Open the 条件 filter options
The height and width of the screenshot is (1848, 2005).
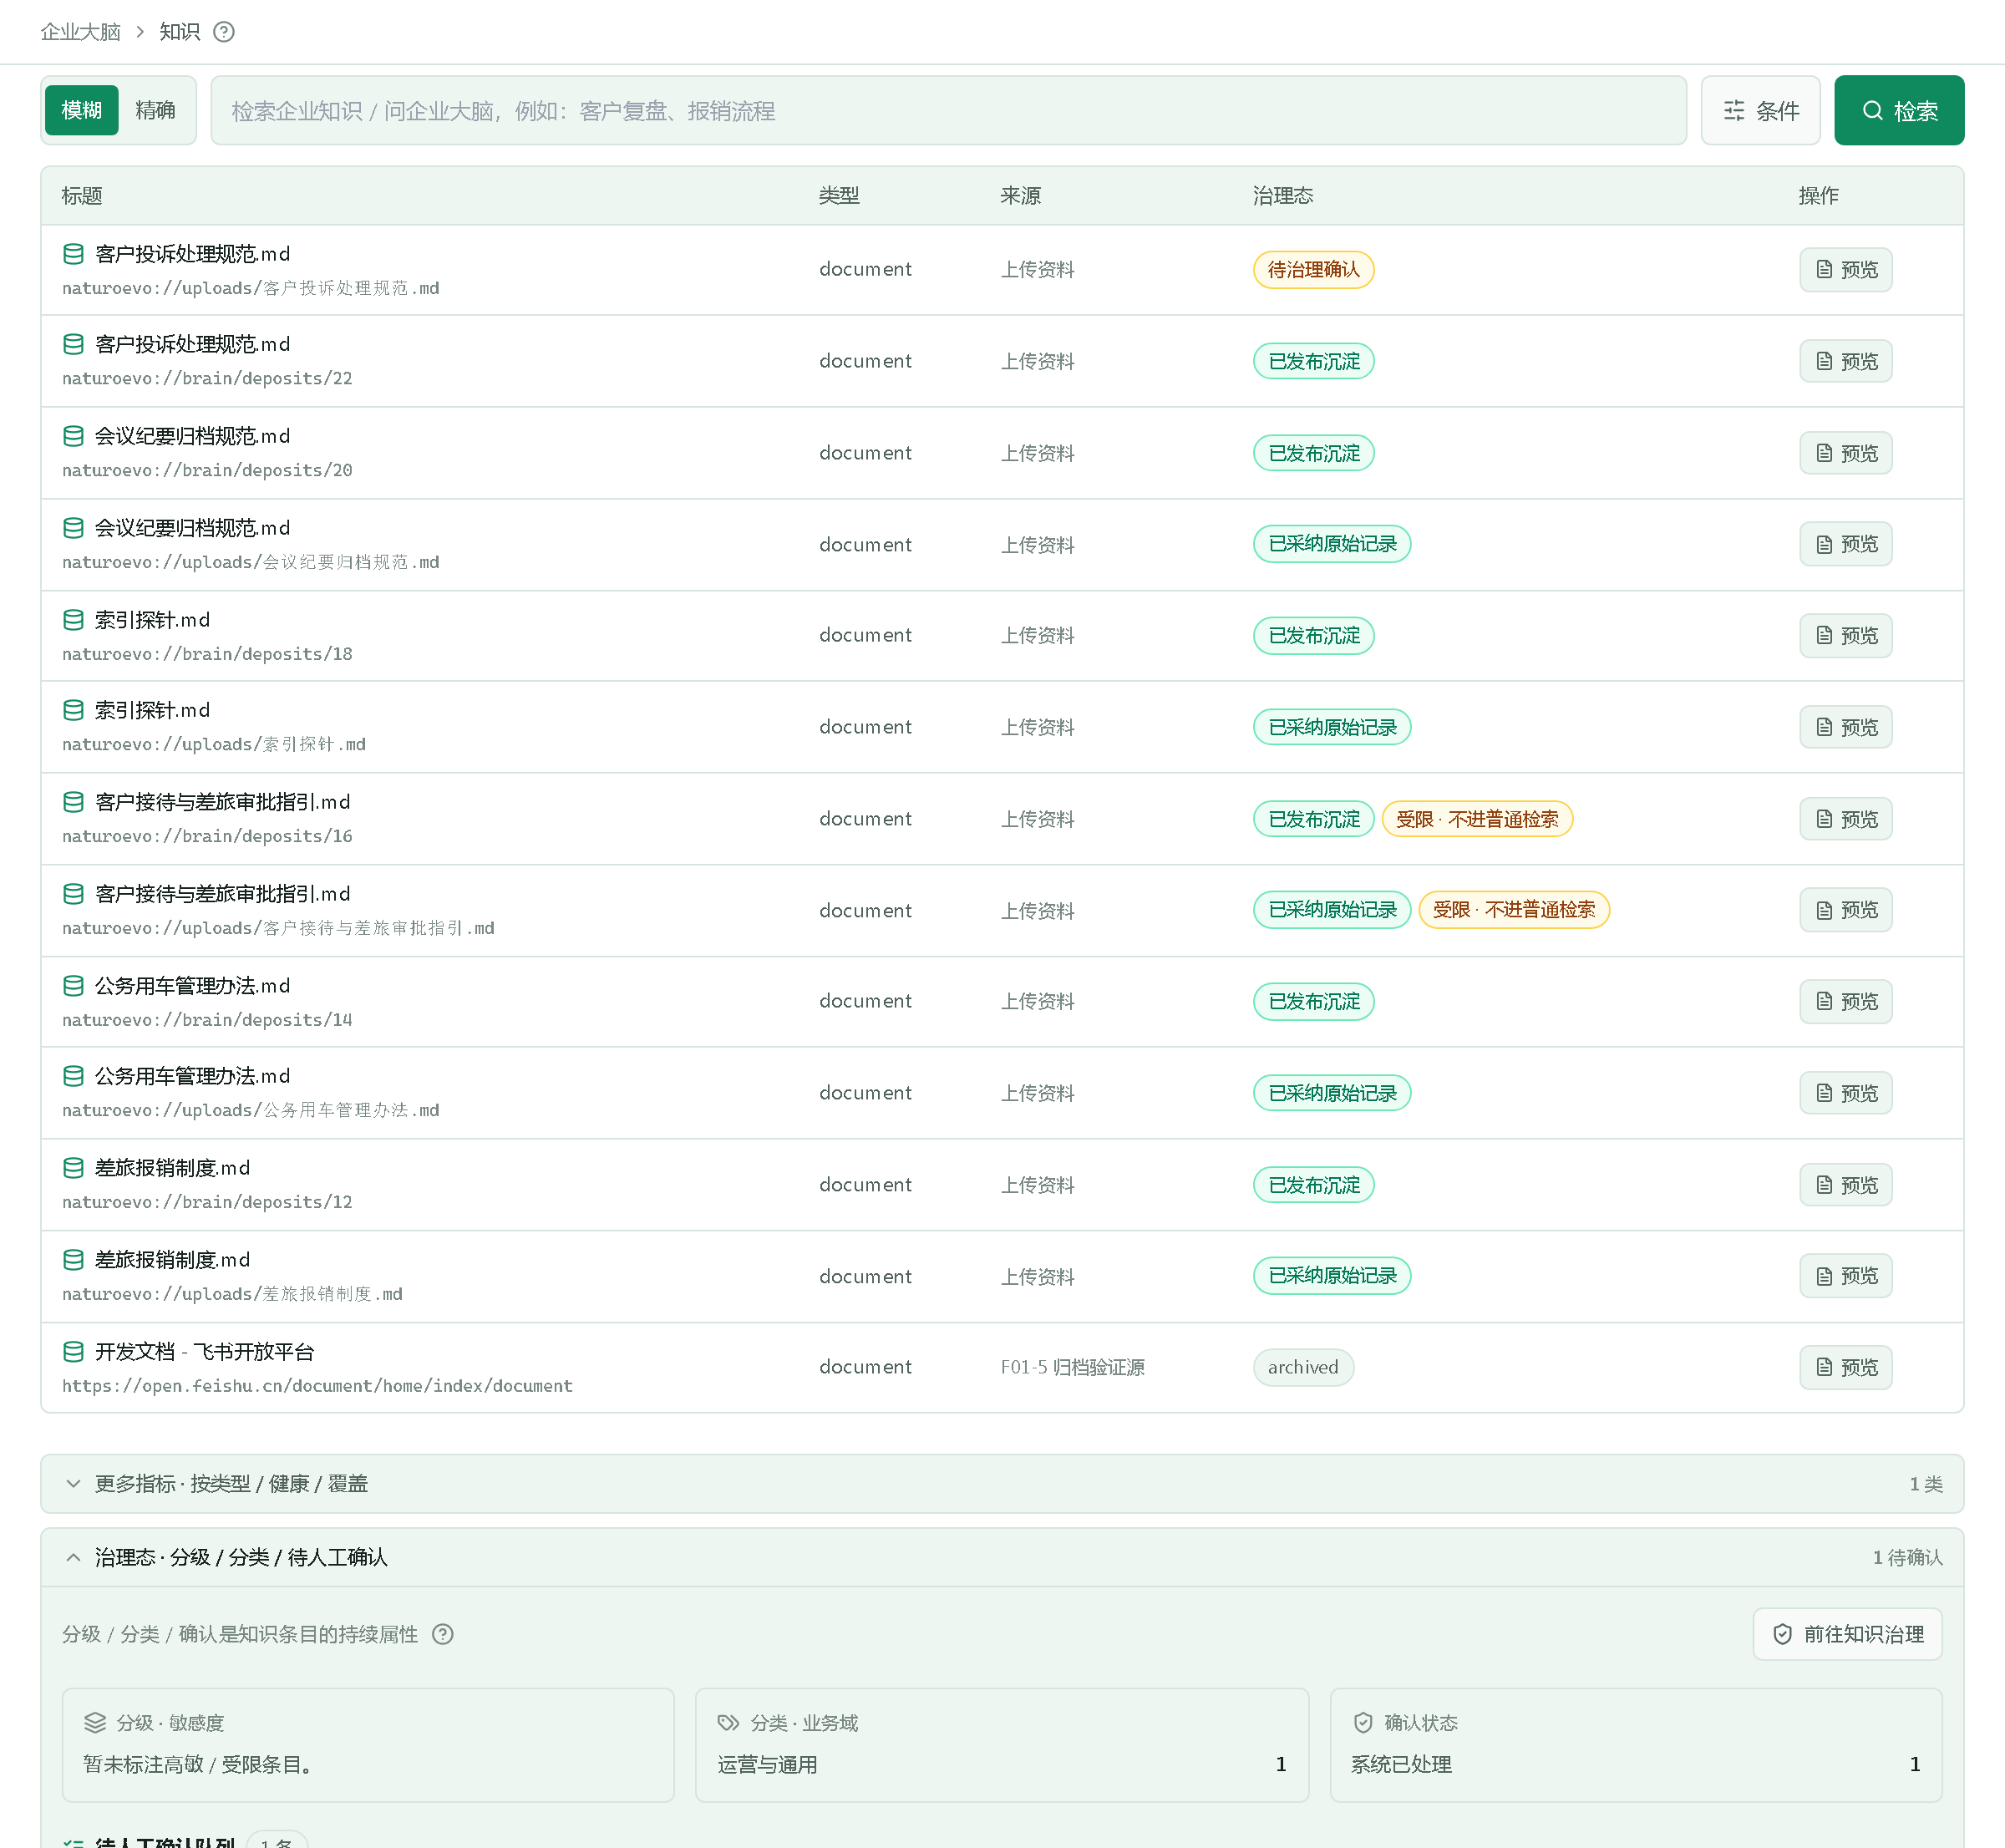pyautogui.click(x=1761, y=110)
